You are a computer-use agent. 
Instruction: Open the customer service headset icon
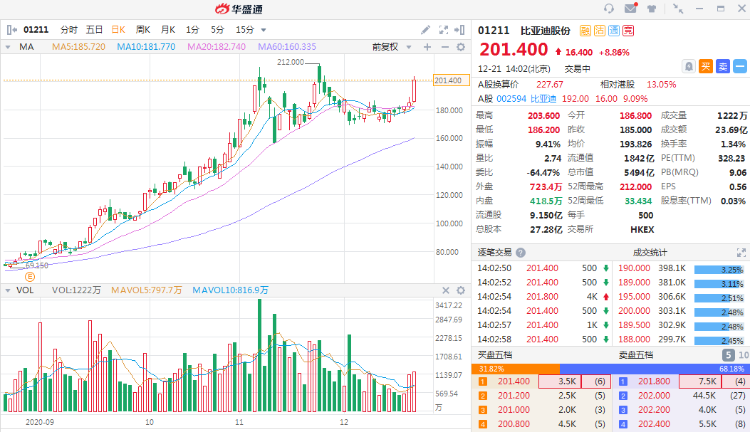point(607,8)
